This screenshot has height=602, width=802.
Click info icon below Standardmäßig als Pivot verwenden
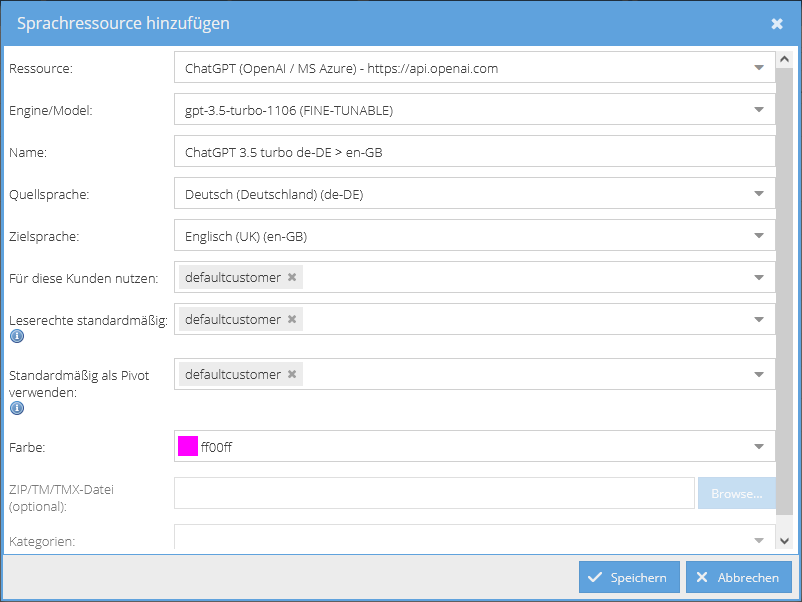17,408
